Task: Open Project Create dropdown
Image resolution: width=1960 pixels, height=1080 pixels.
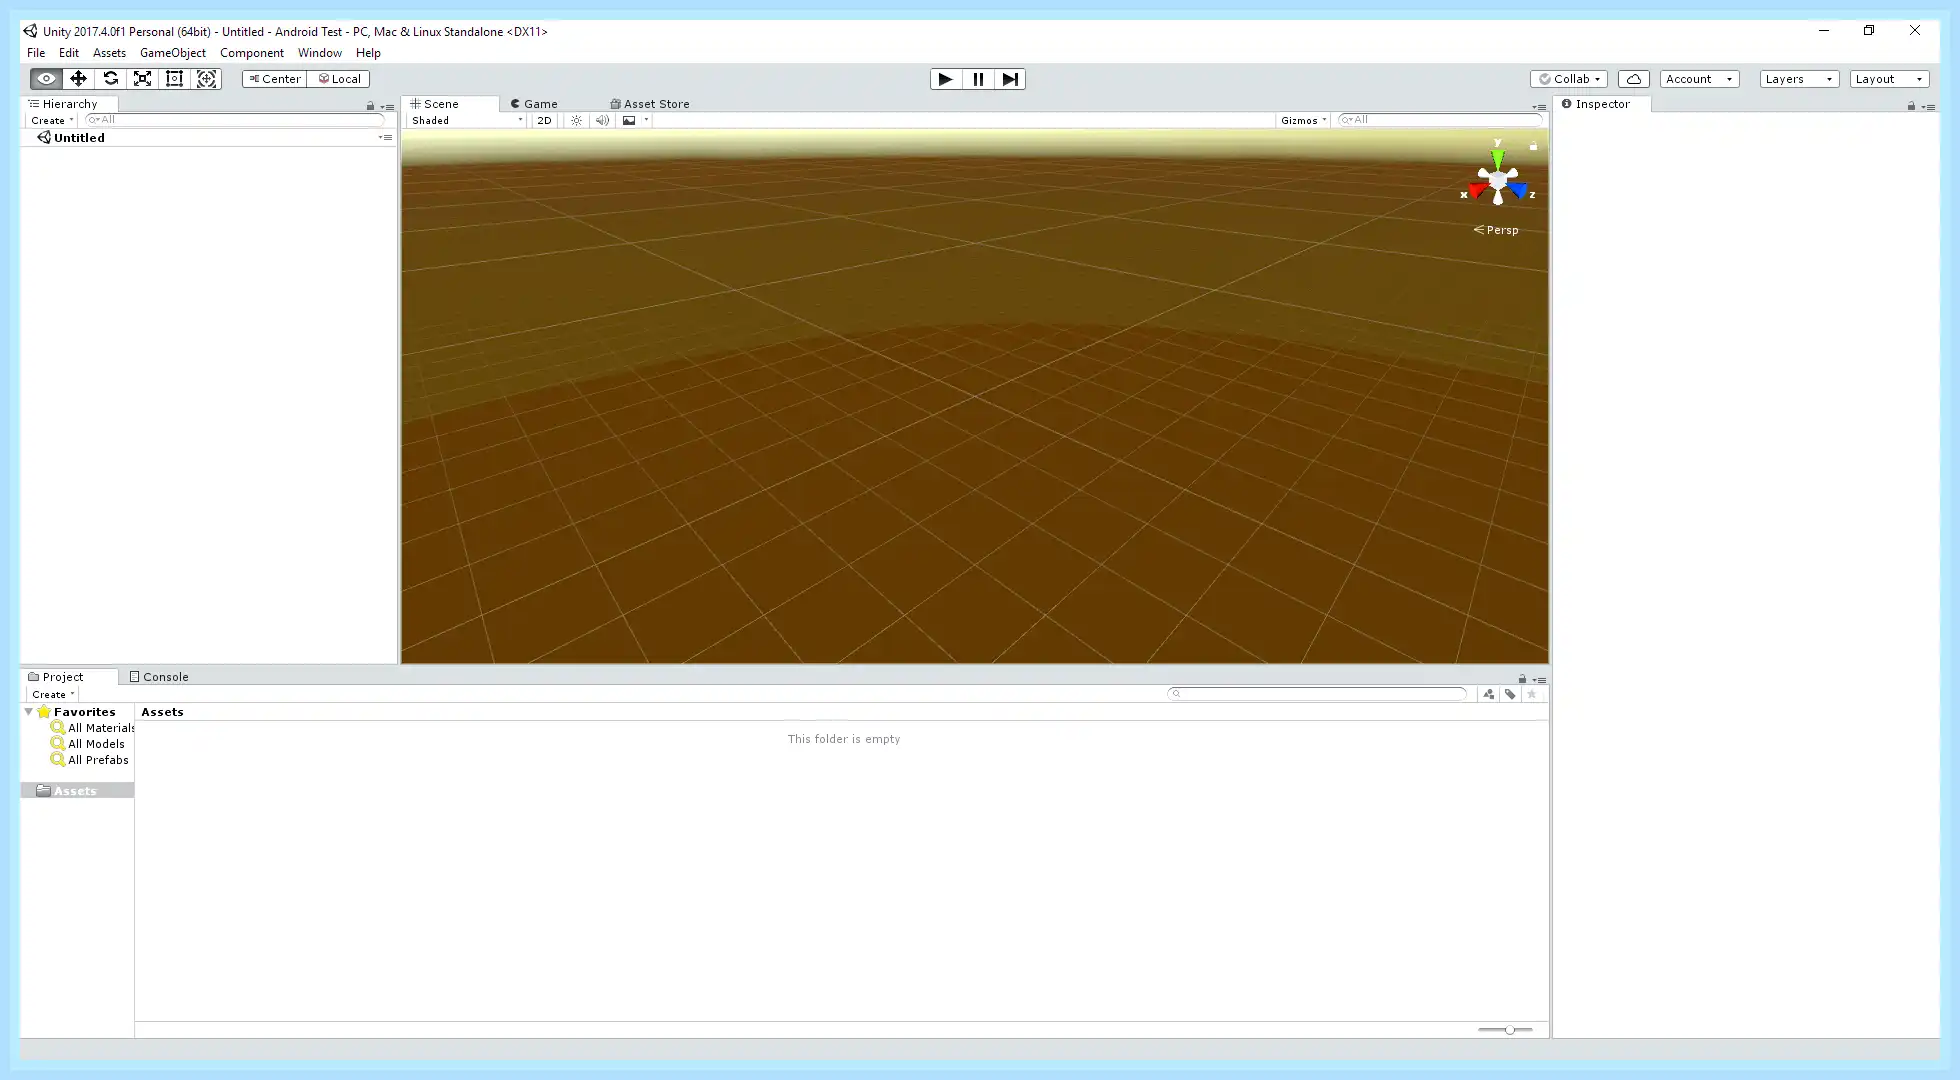Action: 53,694
